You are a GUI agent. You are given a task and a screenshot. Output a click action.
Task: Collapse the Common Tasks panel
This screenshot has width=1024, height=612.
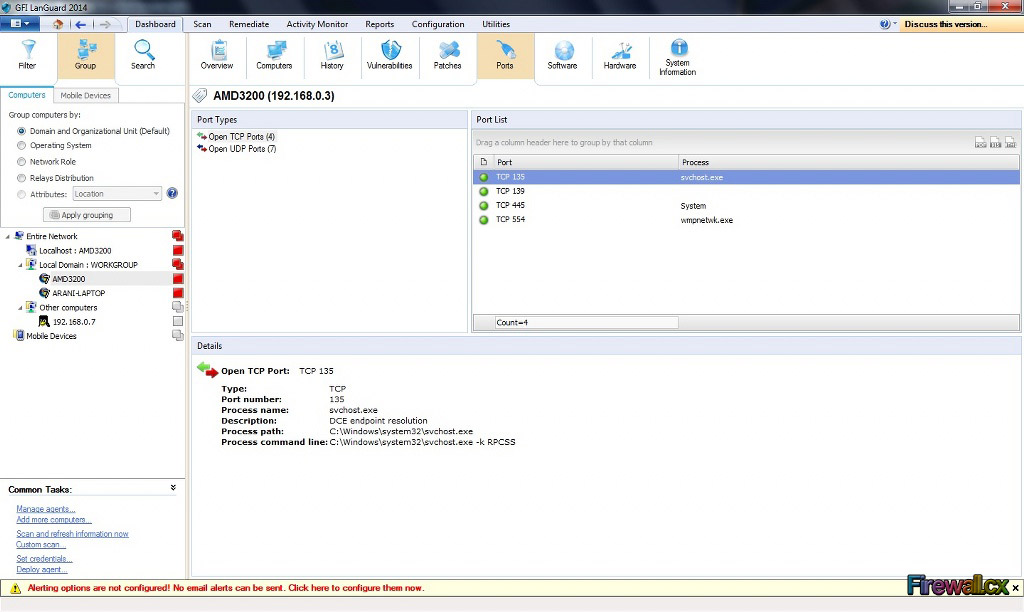173,488
